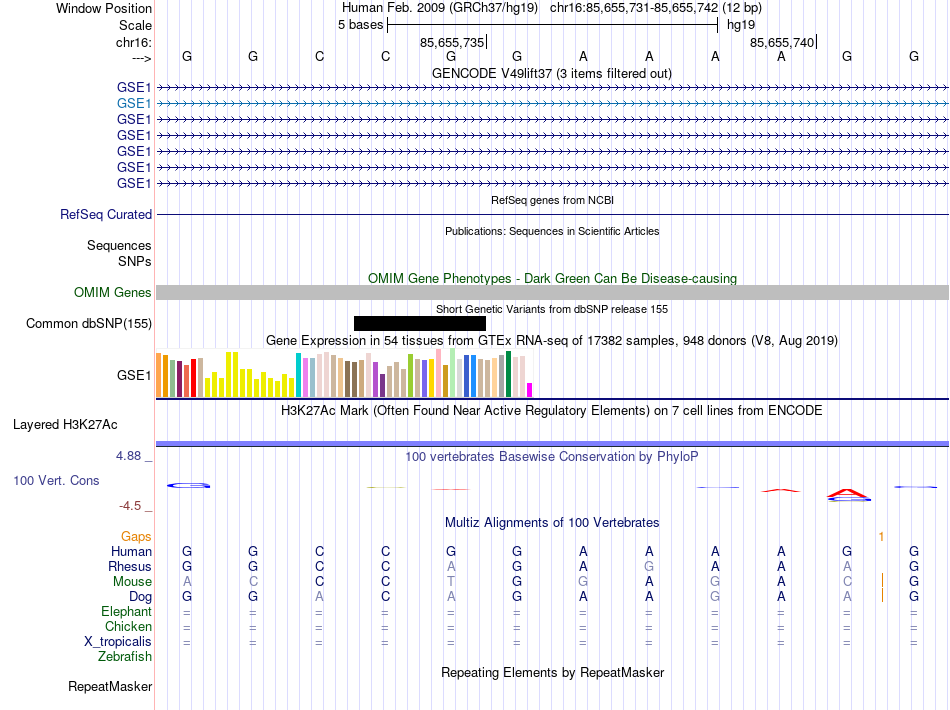
Task: Click the magenta last GTEx expression bar
Action: tap(530, 390)
